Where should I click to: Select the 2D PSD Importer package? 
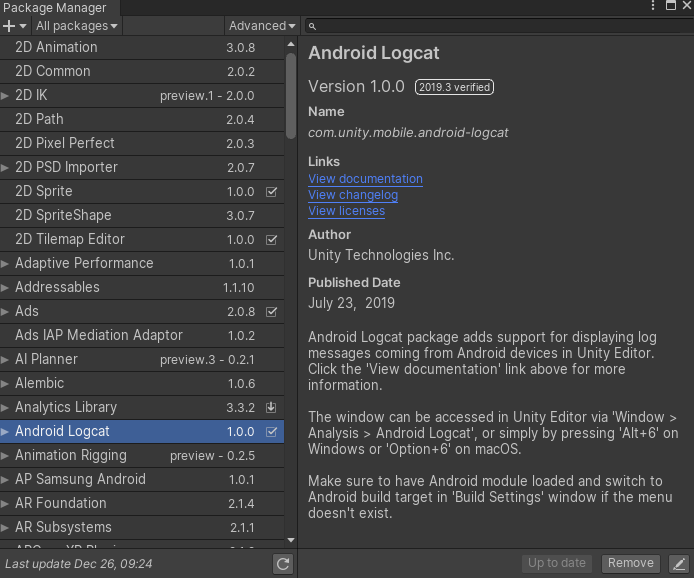142,167
